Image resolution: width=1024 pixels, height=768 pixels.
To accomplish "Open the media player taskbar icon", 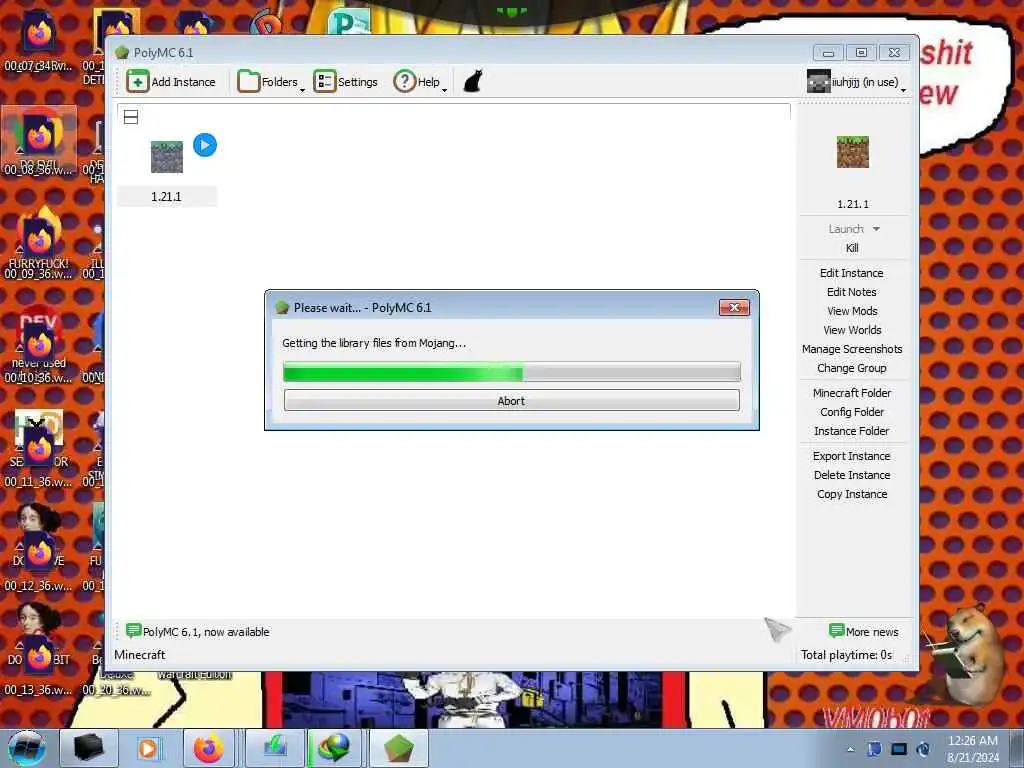I will tap(148, 748).
